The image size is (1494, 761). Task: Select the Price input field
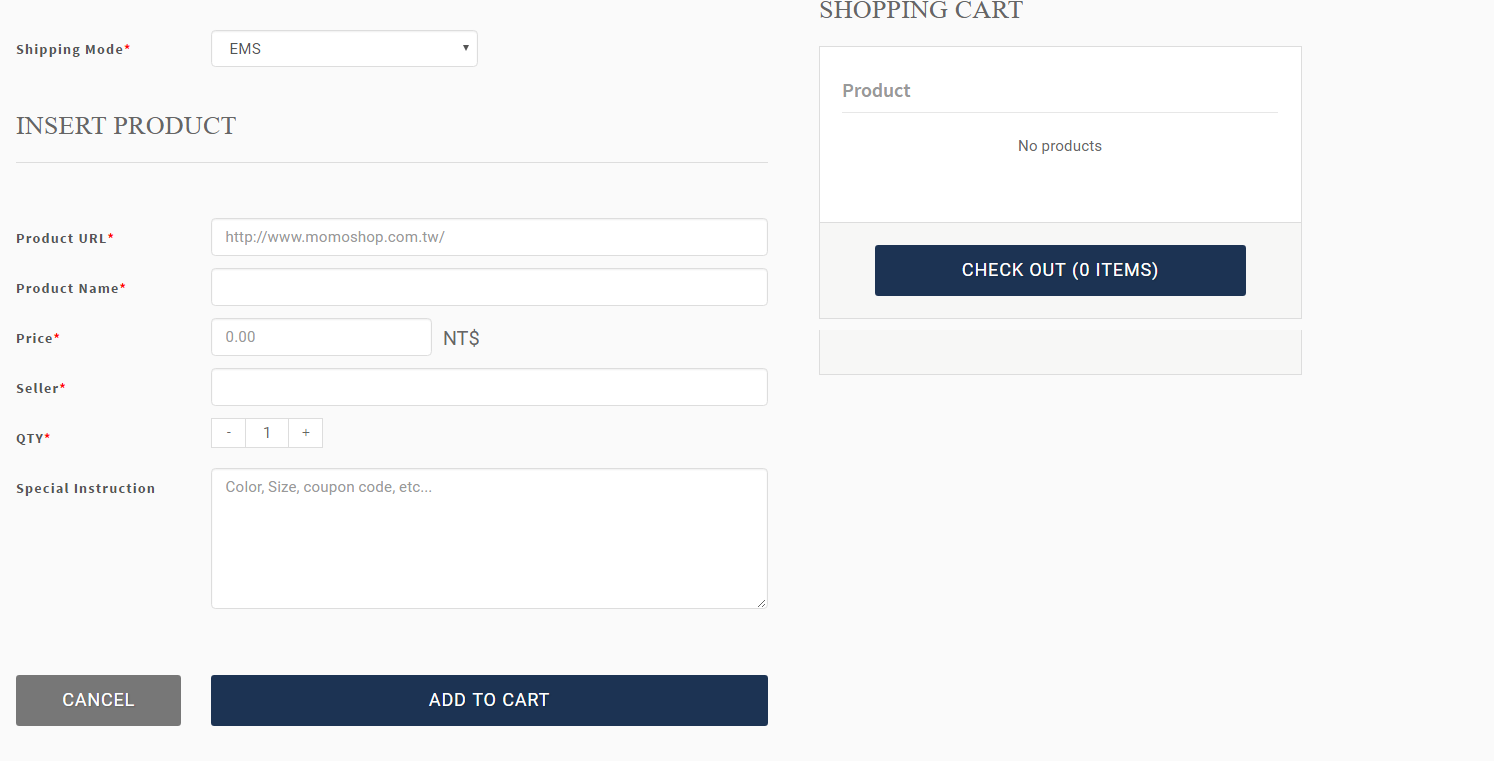[321, 337]
